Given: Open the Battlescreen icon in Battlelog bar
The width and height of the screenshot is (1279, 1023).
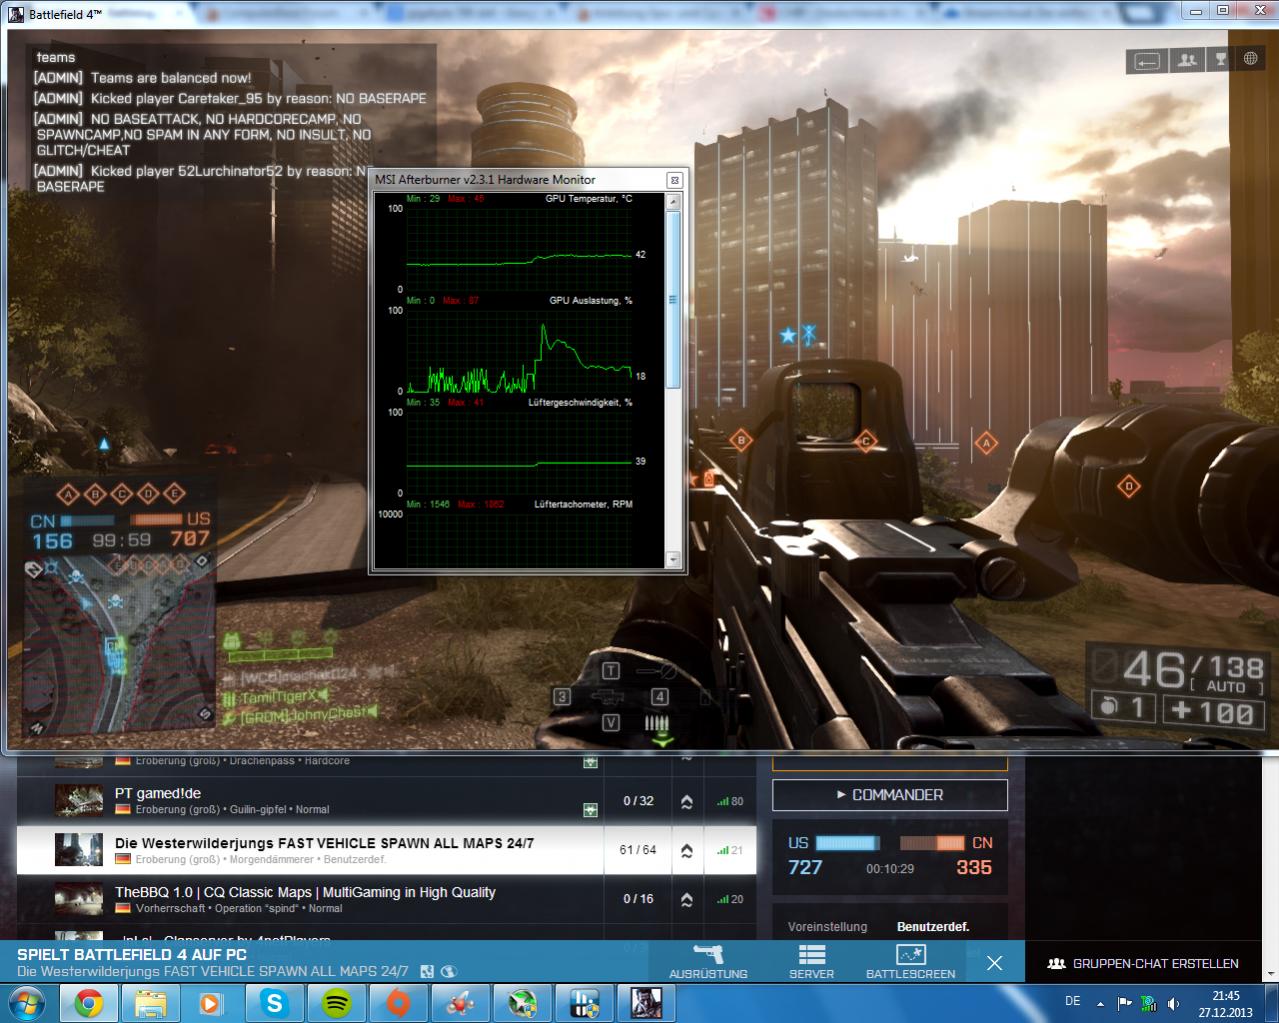Looking at the screenshot, I should (x=911, y=961).
